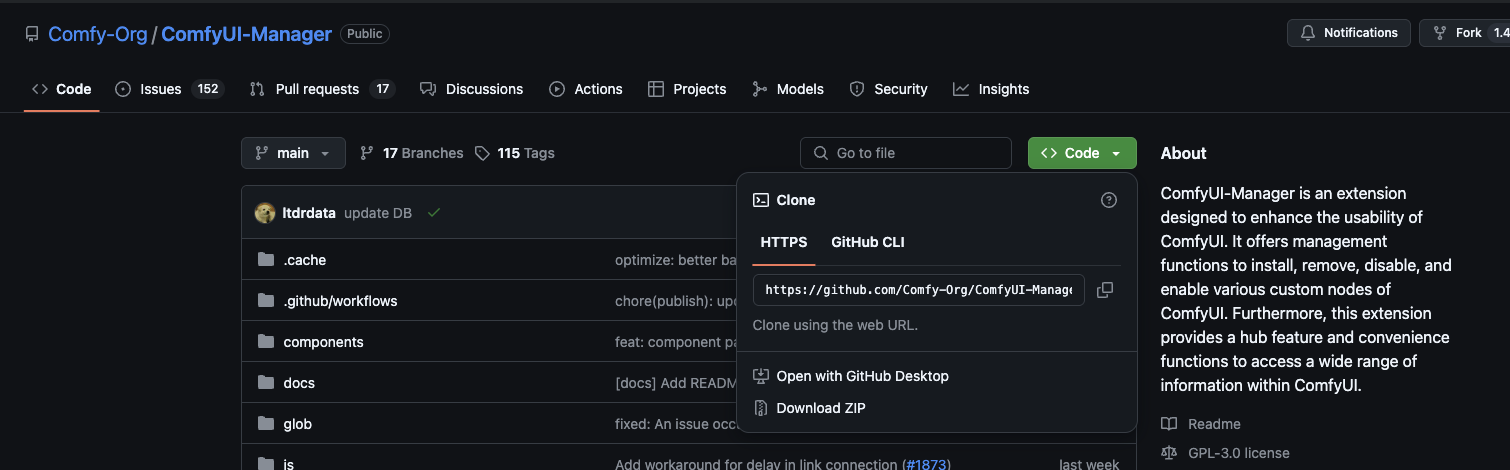Click the branch icon beside 17 Branches

tap(367, 153)
